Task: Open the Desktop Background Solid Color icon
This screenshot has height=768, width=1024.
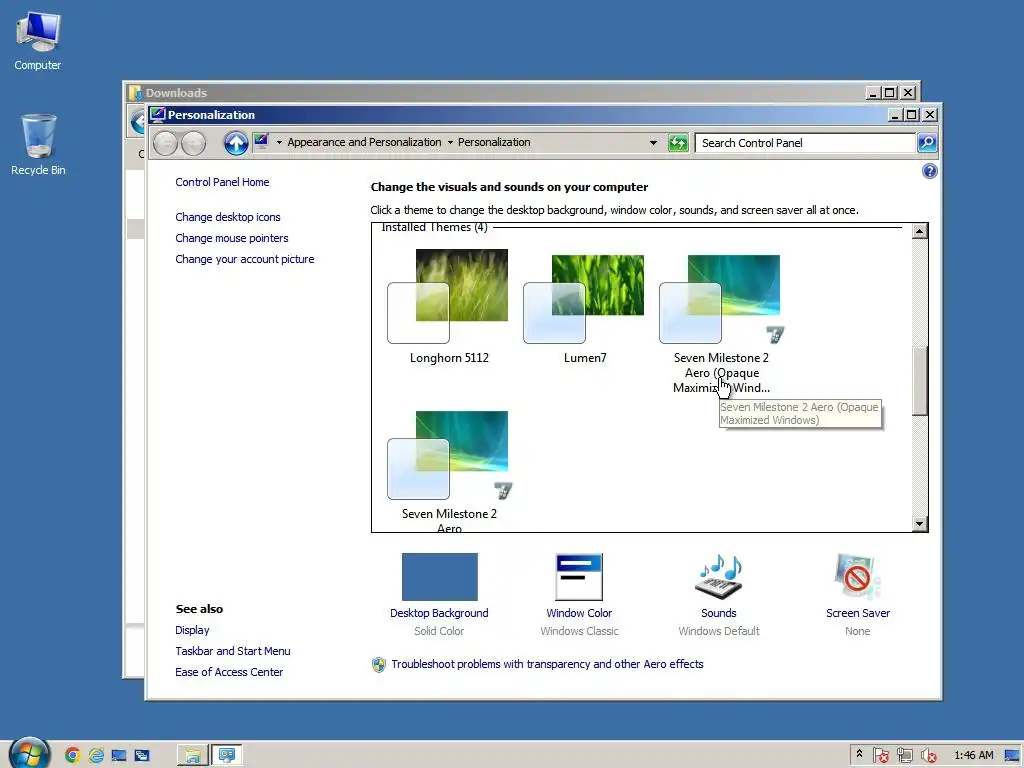Action: point(440,577)
